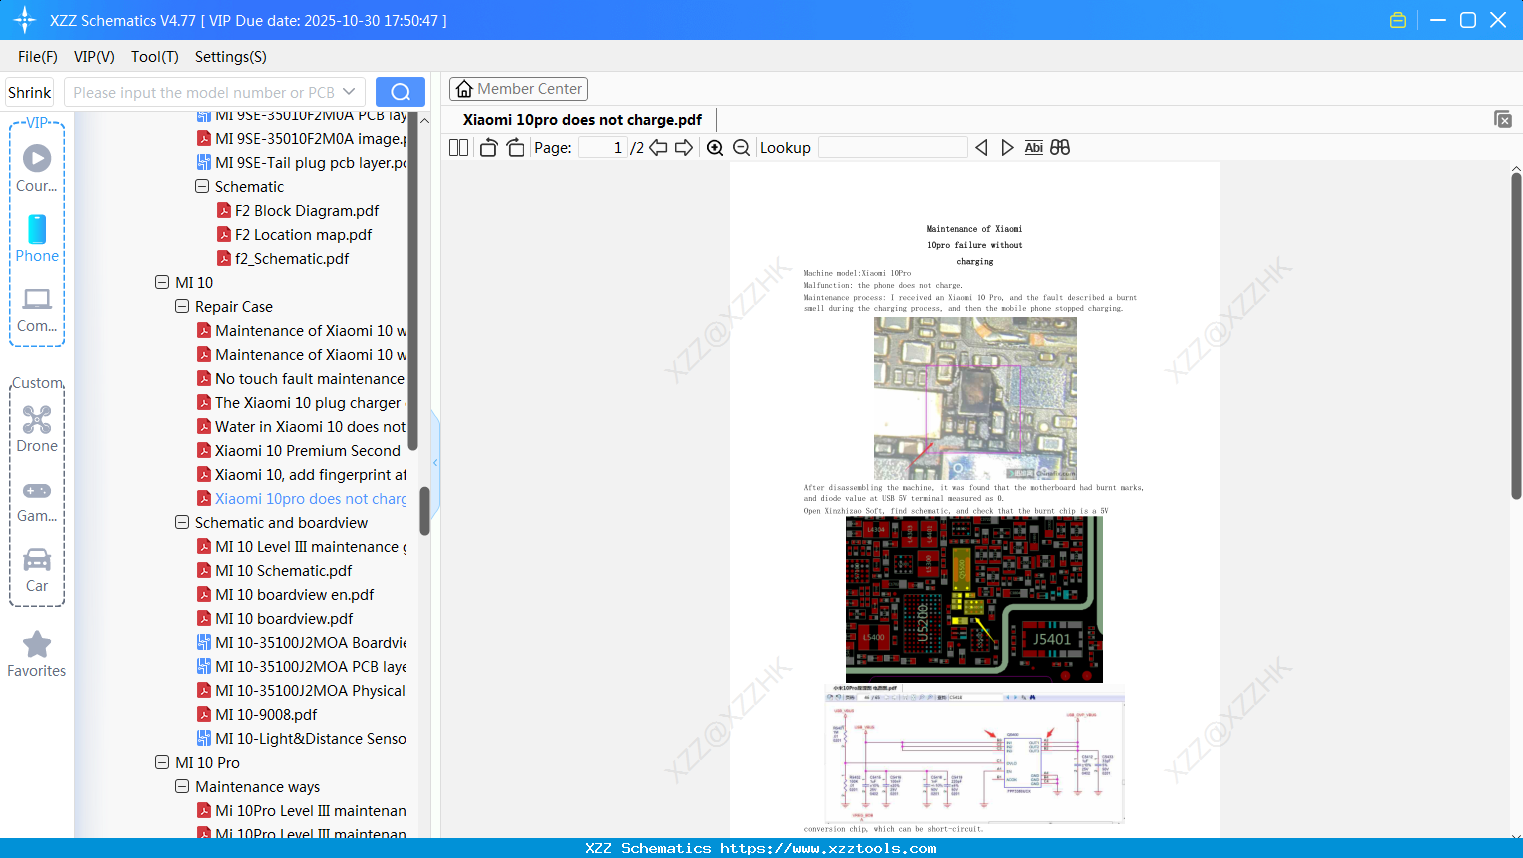Click the Lookup text field
Viewport: 1523px width, 858px height.
pos(893,148)
